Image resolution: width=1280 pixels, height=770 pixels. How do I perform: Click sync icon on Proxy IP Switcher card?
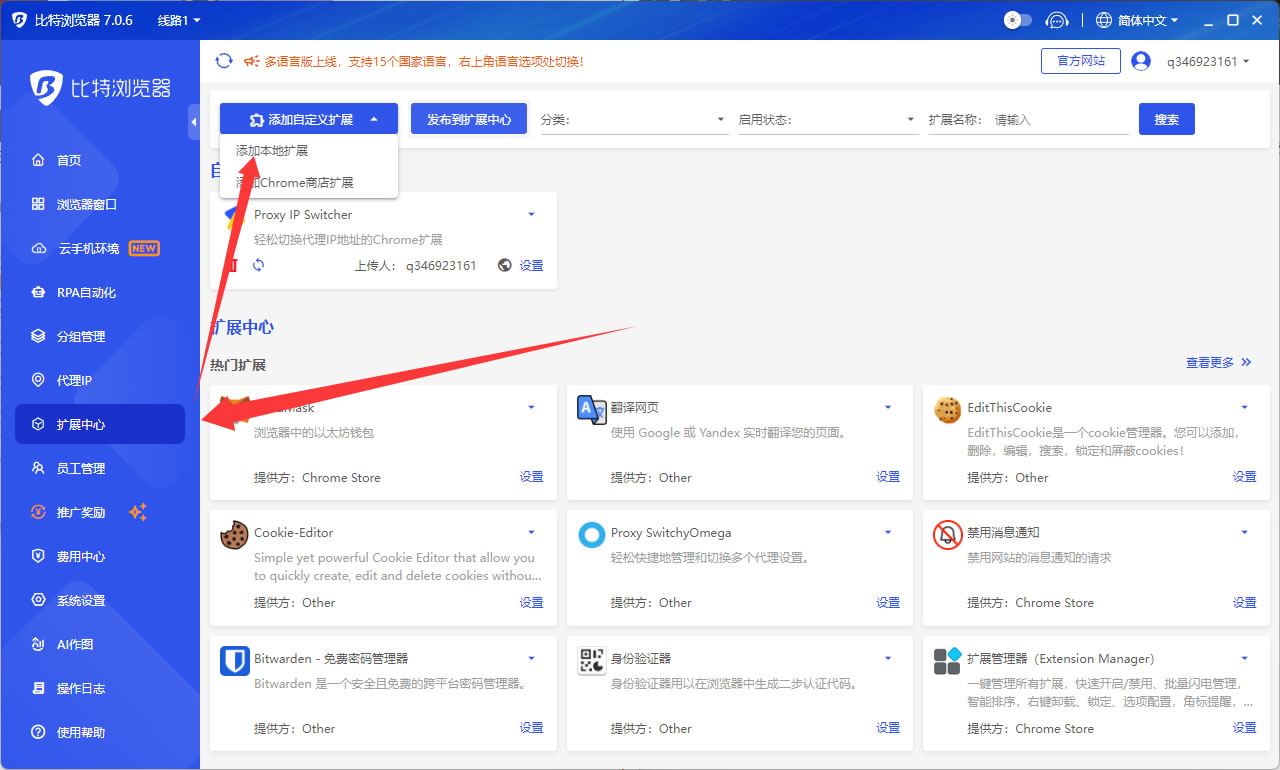pos(258,265)
